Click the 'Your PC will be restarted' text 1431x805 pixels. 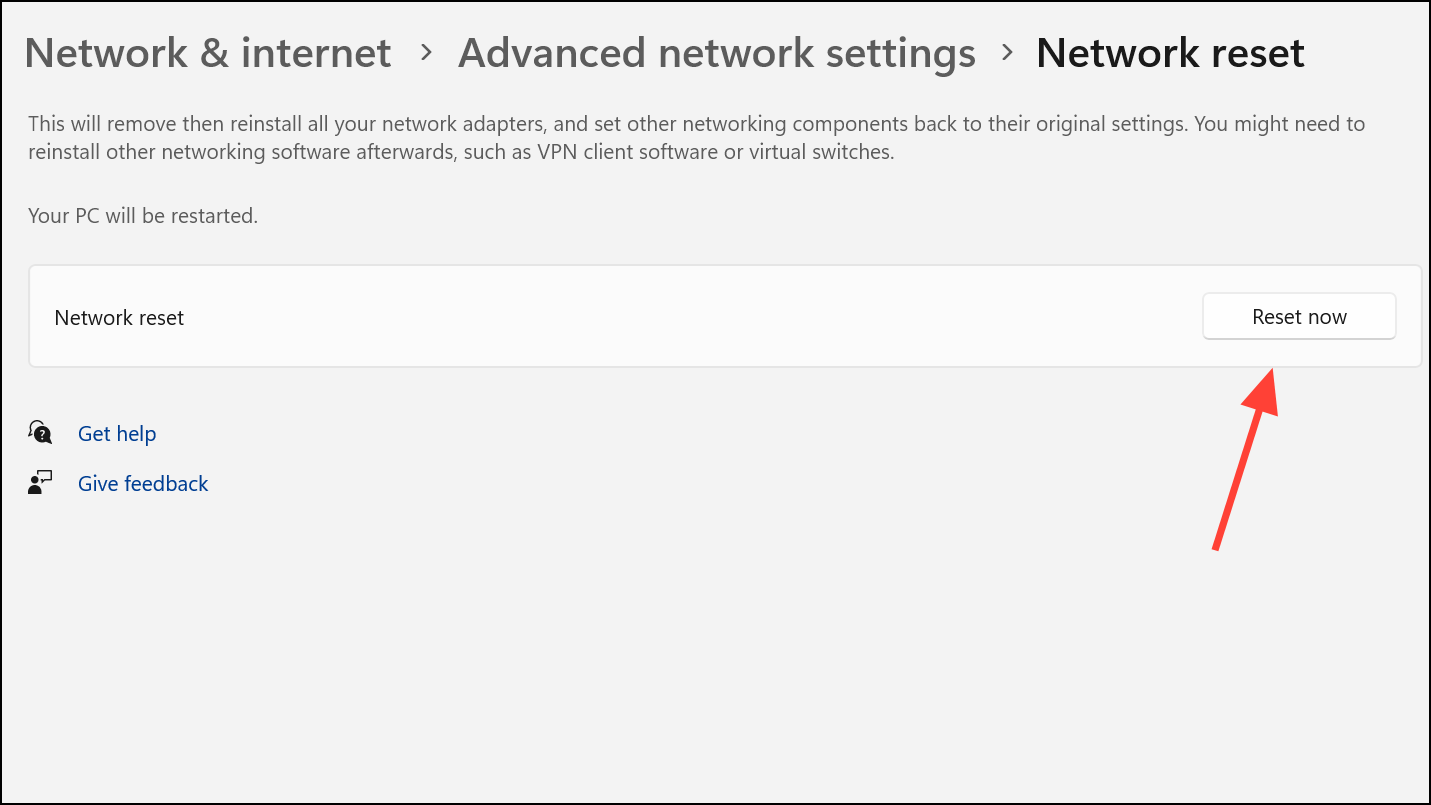[143, 216]
